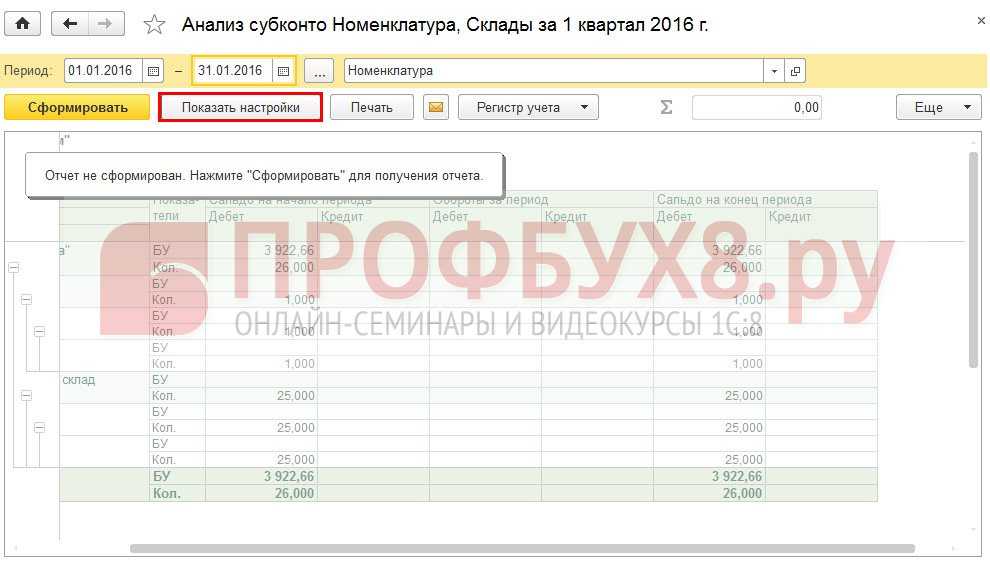Navigate forward with the right arrow

[x=105, y=24]
